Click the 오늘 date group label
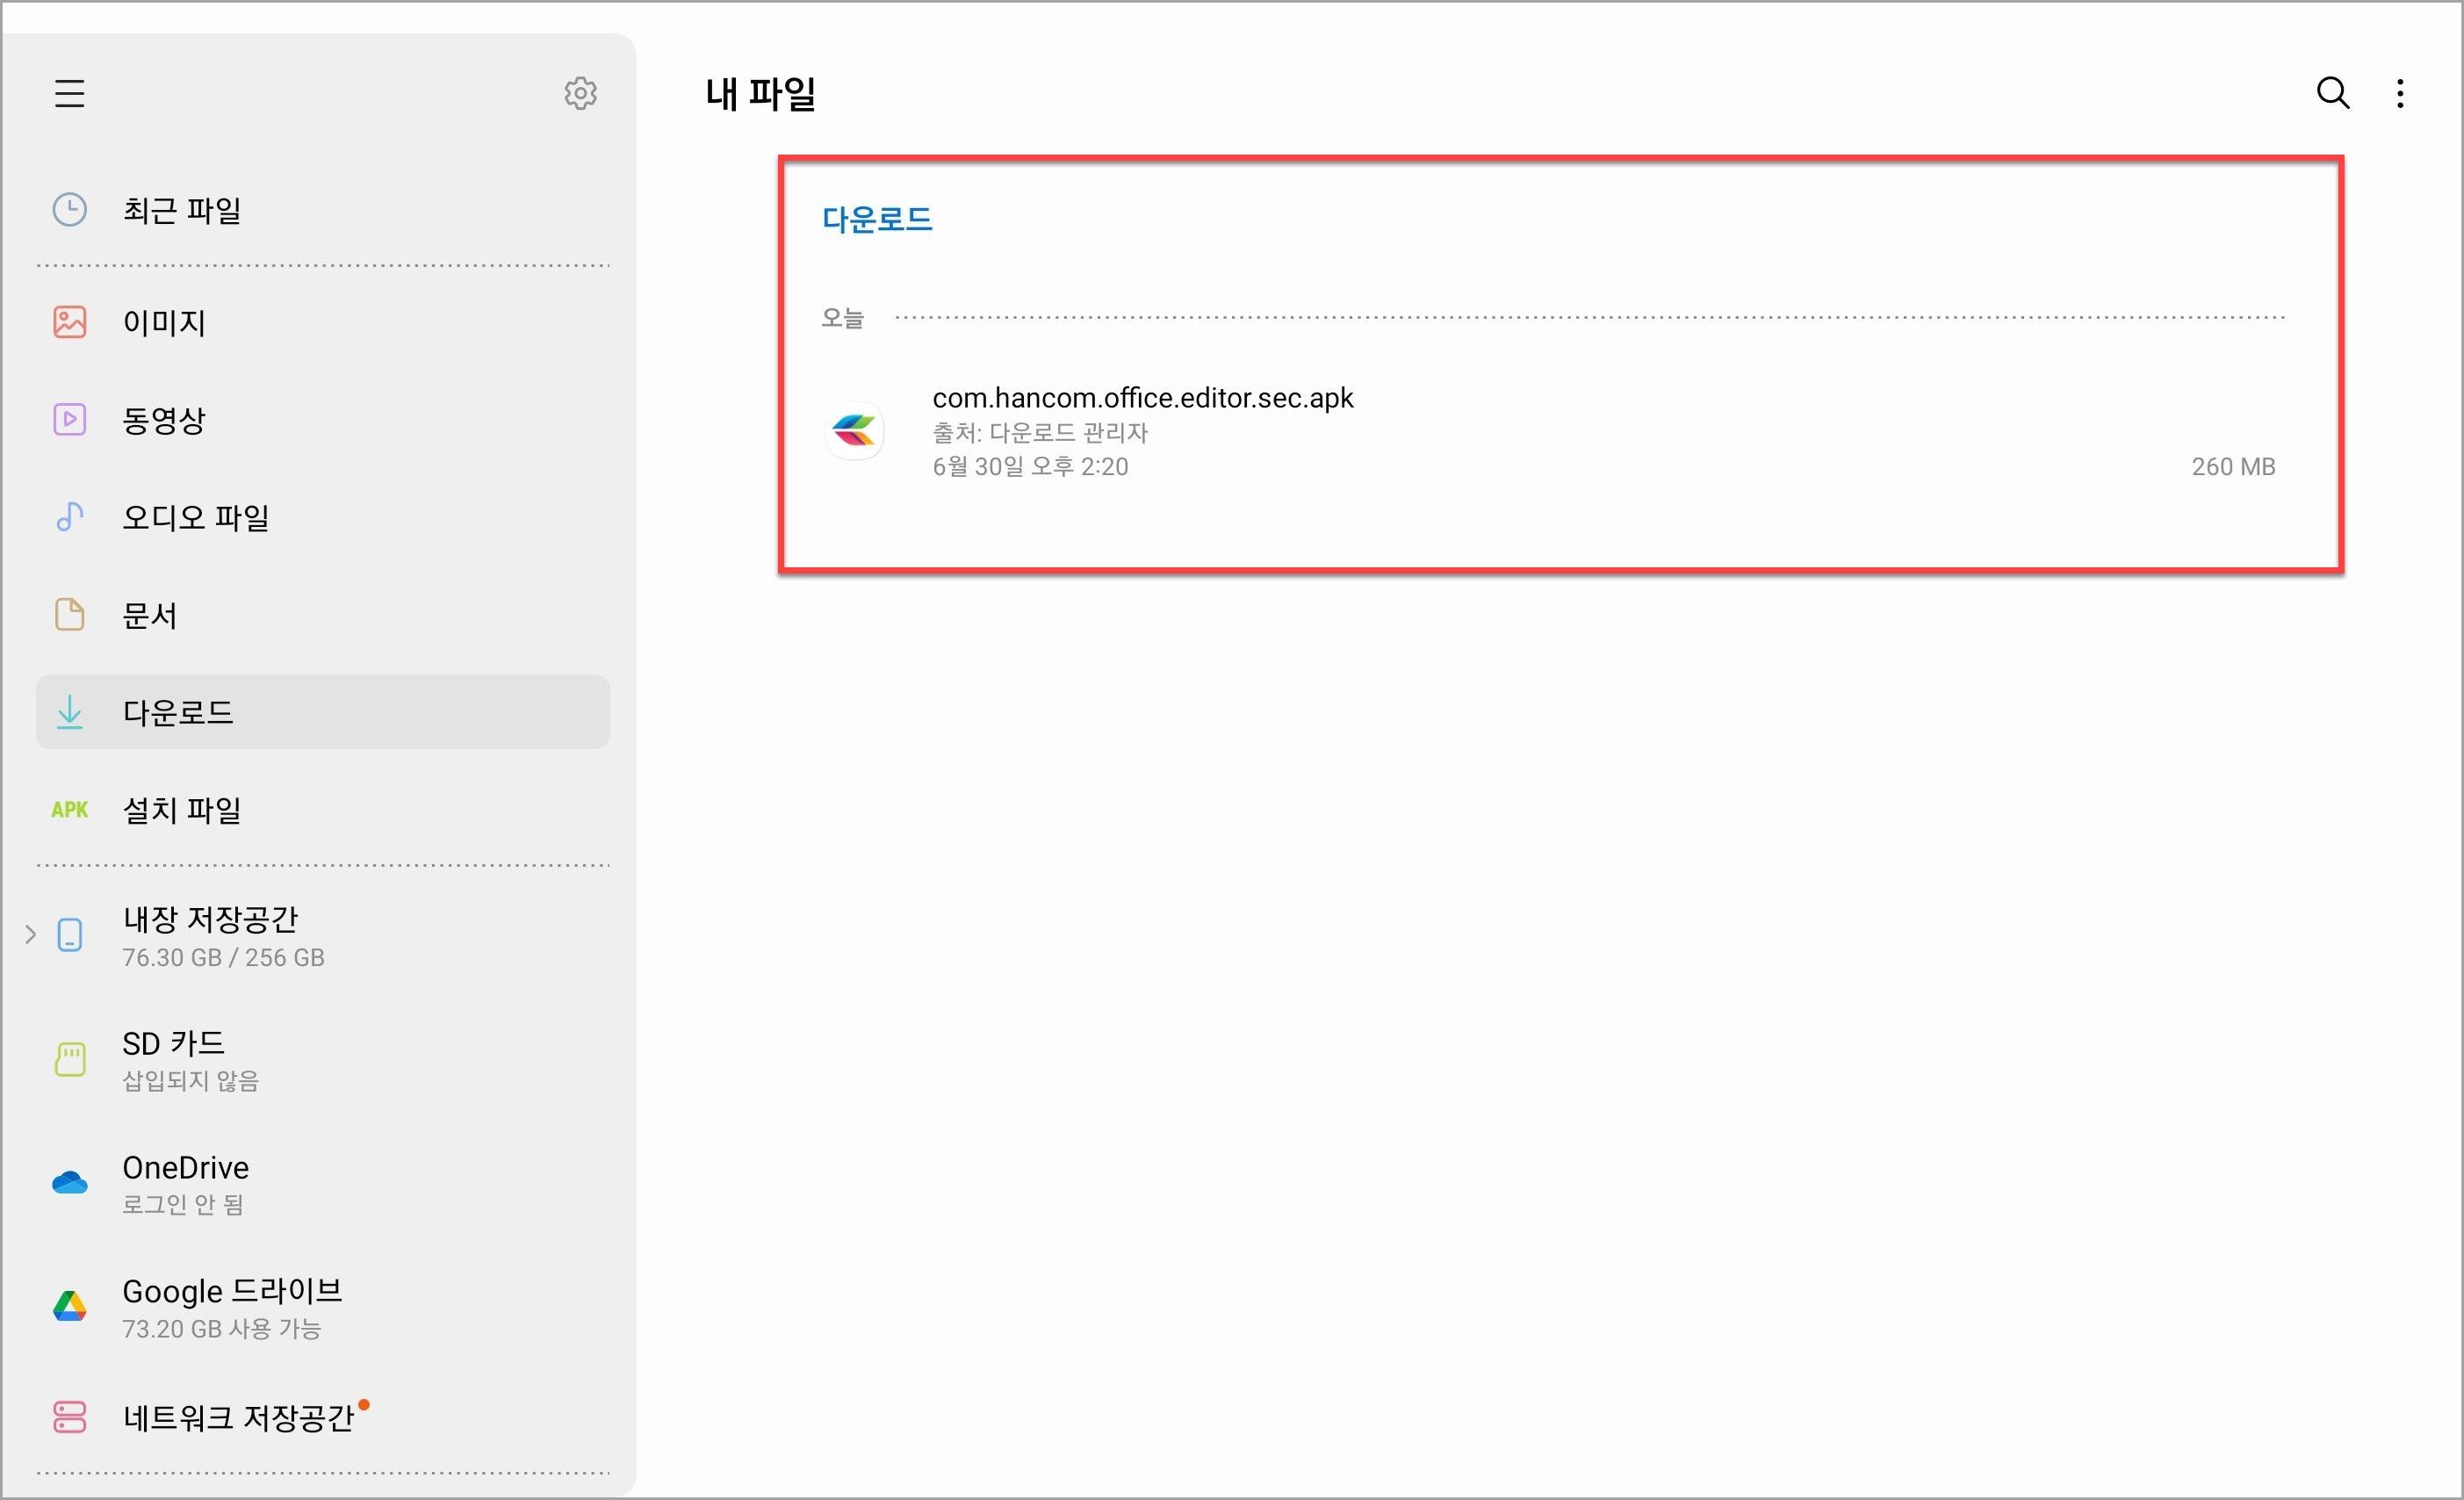 point(842,318)
